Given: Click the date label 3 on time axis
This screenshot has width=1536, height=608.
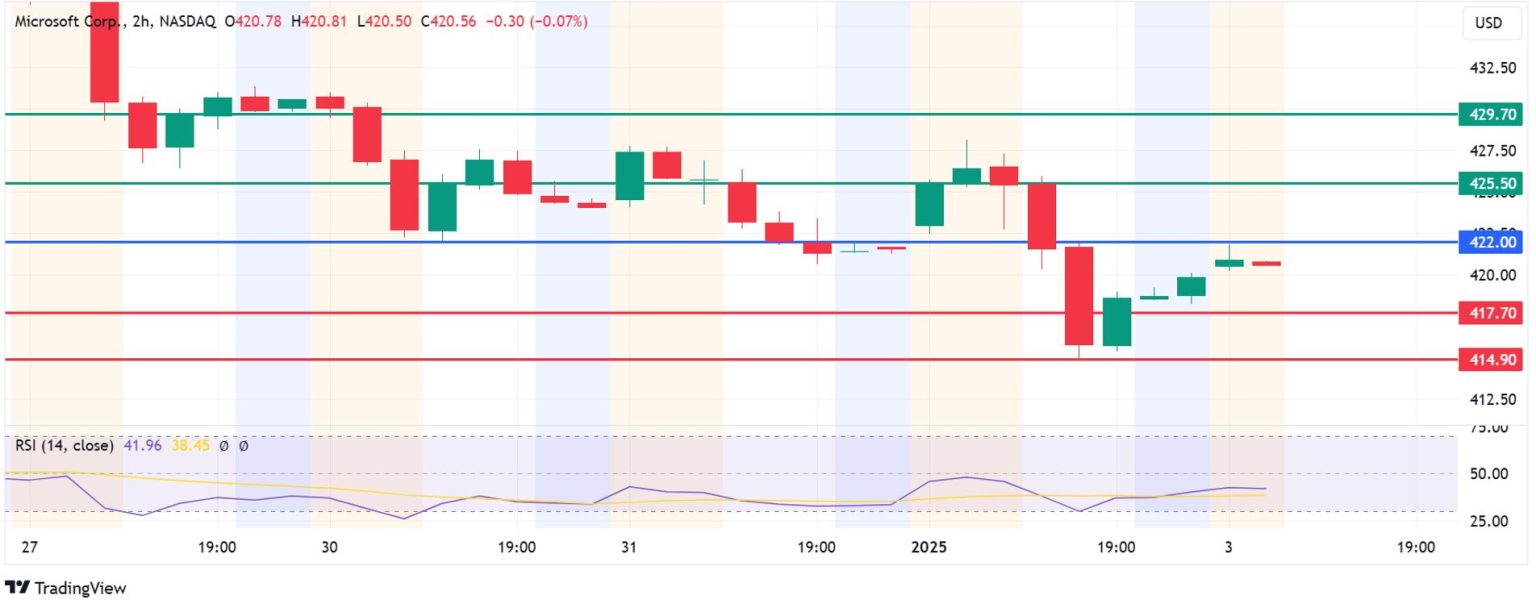Looking at the screenshot, I should coord(1228,547).
